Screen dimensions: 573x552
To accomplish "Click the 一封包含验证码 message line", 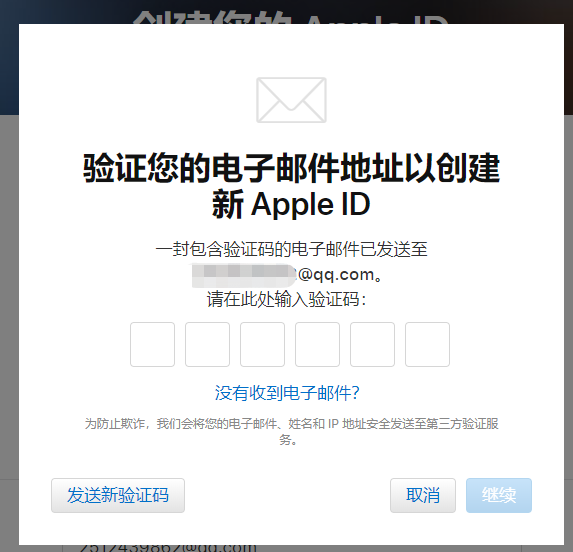I will tap(291, 250).
